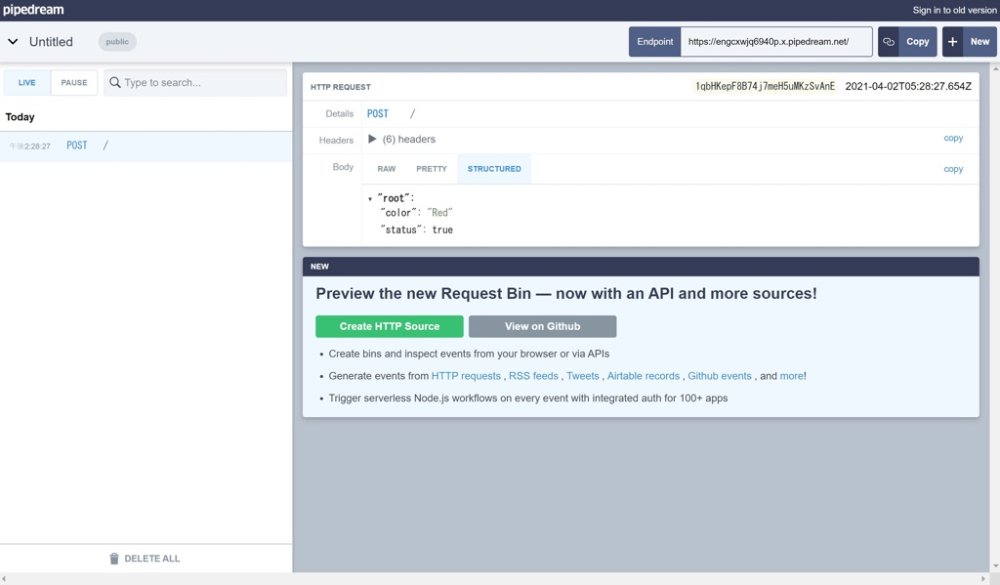Click the trash icon next to Delete All
This screenshot has height=585, width=1000.
coord(114,558)
